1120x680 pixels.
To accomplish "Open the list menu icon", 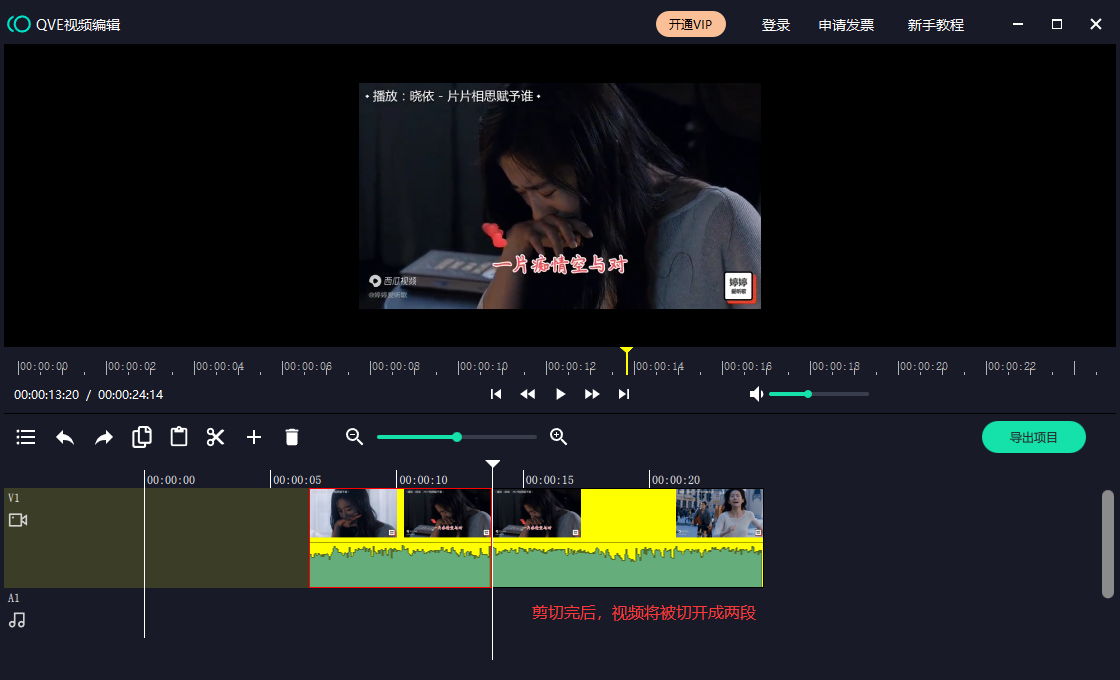I will tap(26, 437).
